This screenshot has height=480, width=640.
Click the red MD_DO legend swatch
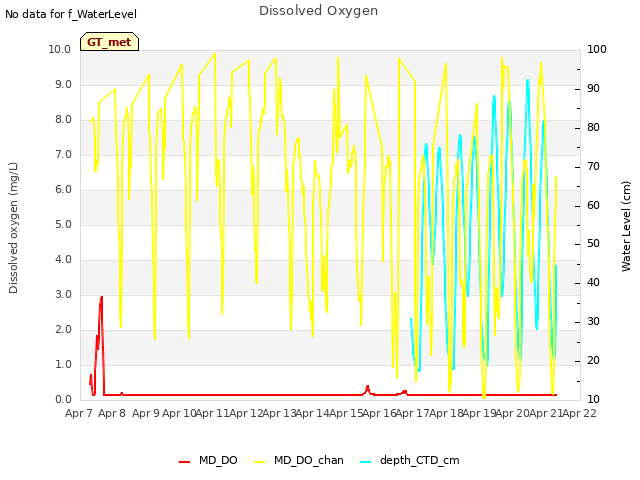[184, 462]
